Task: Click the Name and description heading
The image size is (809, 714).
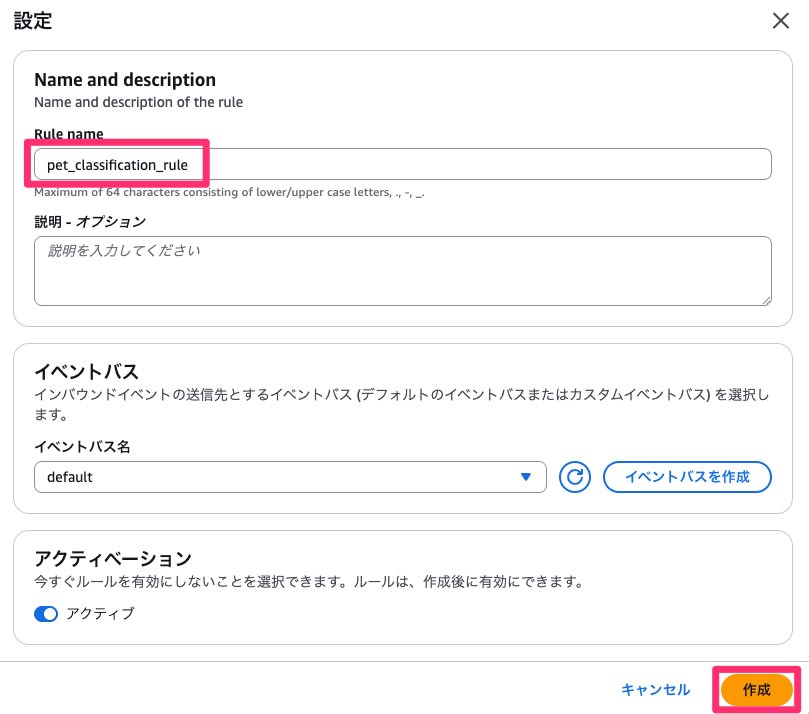Action: pyautogui.click(x=125, y=79)
